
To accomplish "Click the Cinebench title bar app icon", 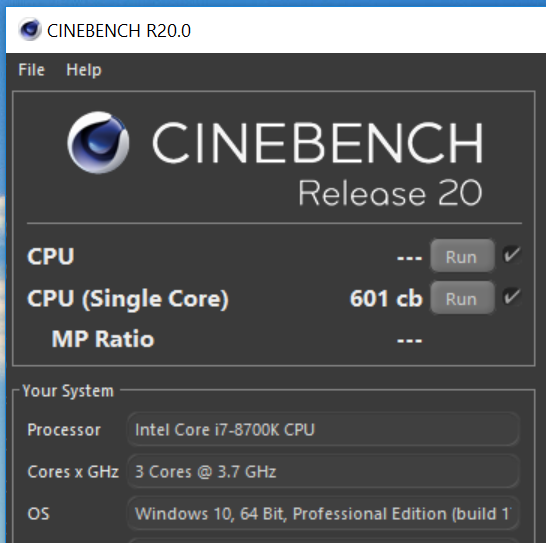I will pyautogui.click(x=30, y=29).
